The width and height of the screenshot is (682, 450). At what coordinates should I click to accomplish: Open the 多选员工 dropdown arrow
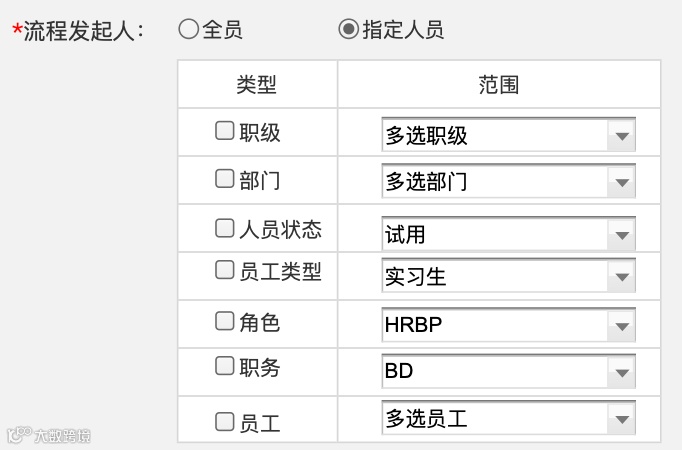click(621, 419)
